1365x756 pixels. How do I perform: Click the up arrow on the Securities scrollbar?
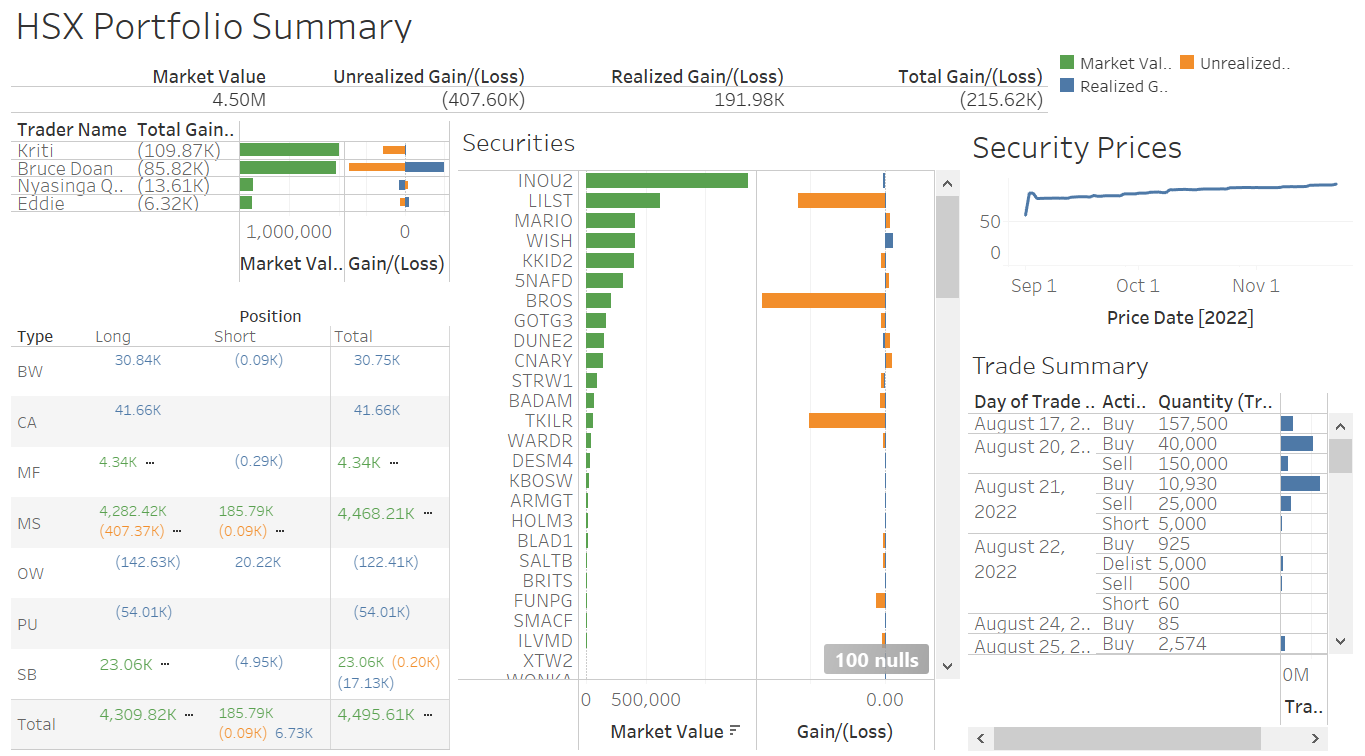946,182
